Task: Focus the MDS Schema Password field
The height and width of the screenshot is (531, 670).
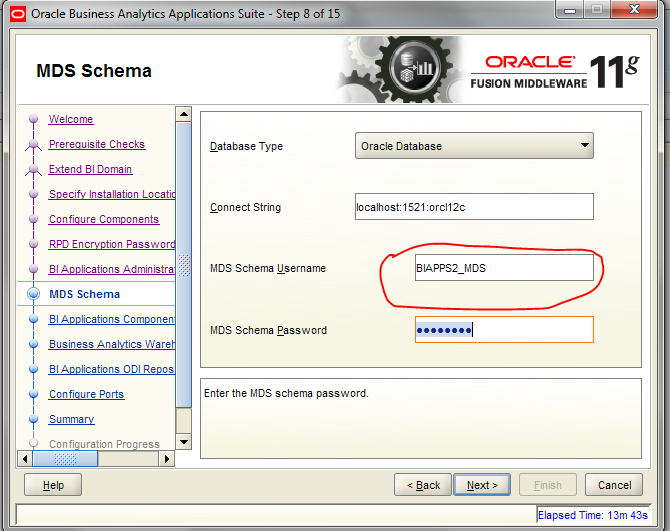Action: click(x=504, y=329)
